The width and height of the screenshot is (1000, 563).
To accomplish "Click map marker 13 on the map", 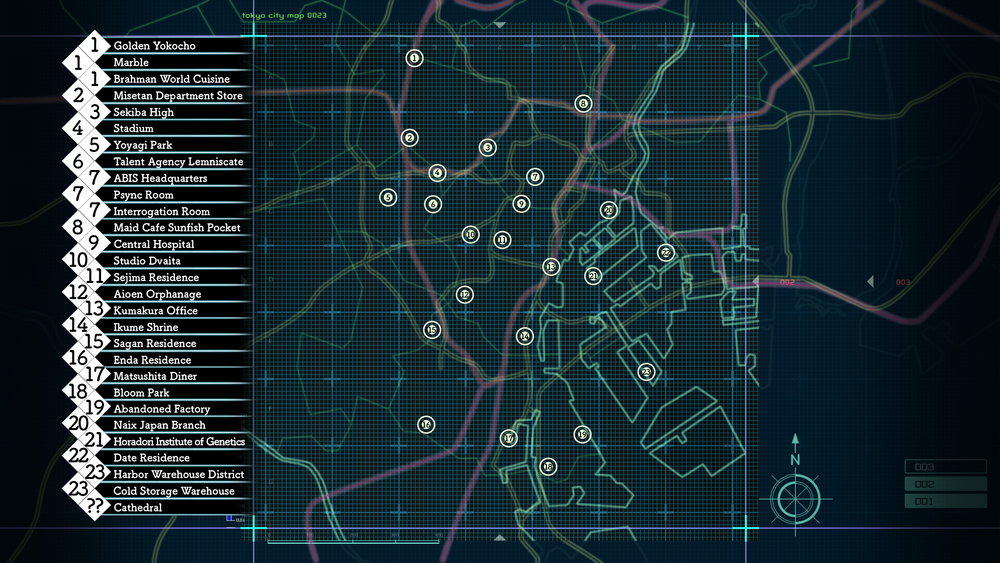I will [x=551, y=267].
